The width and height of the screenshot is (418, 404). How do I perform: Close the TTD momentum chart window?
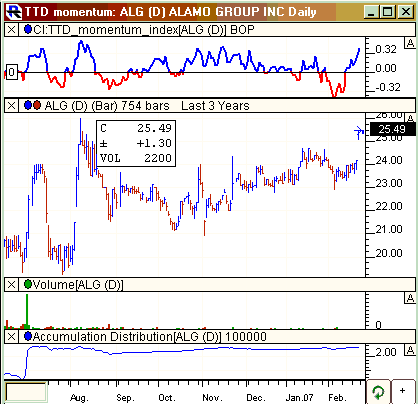click(406, 12)
